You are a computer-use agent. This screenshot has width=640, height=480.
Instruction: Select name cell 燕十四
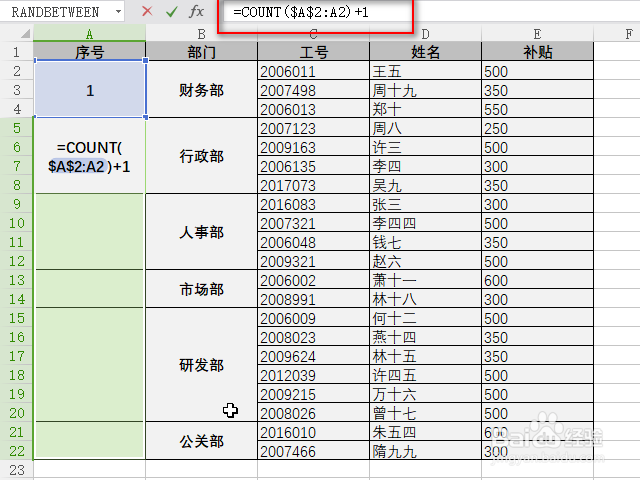coord(425,337)
